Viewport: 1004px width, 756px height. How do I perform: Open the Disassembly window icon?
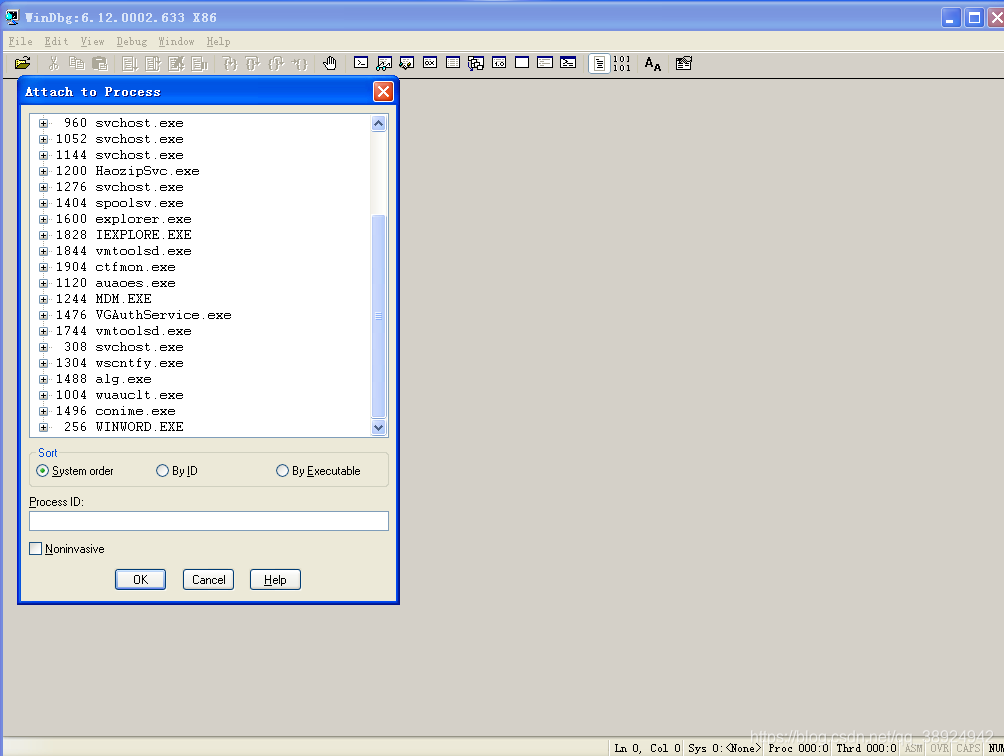[x=499, y=63]
